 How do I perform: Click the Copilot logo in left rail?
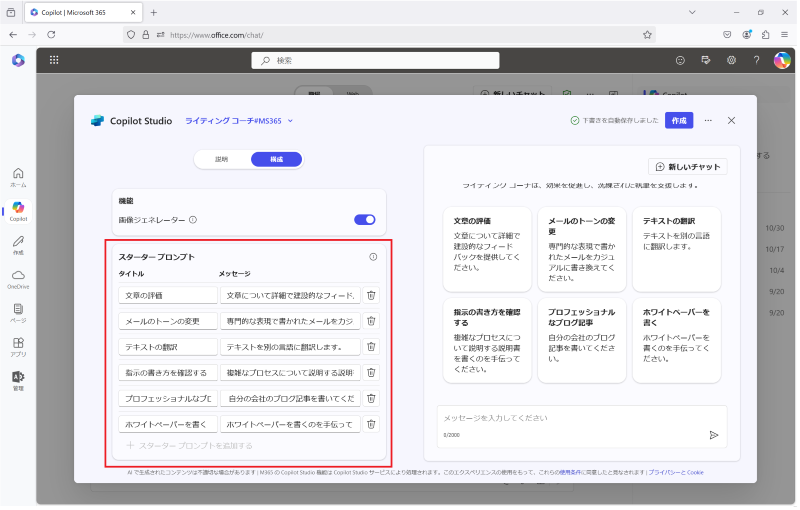(x=18, y=60)
